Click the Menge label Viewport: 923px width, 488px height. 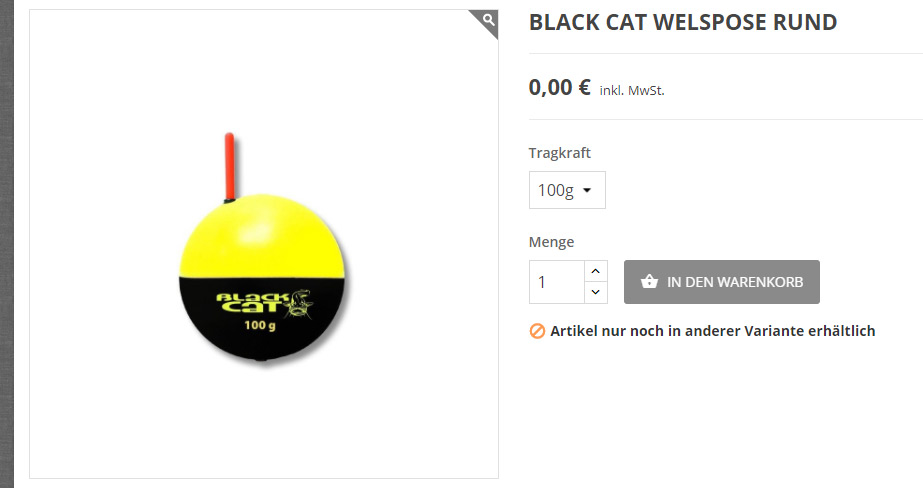click(551, 242)
